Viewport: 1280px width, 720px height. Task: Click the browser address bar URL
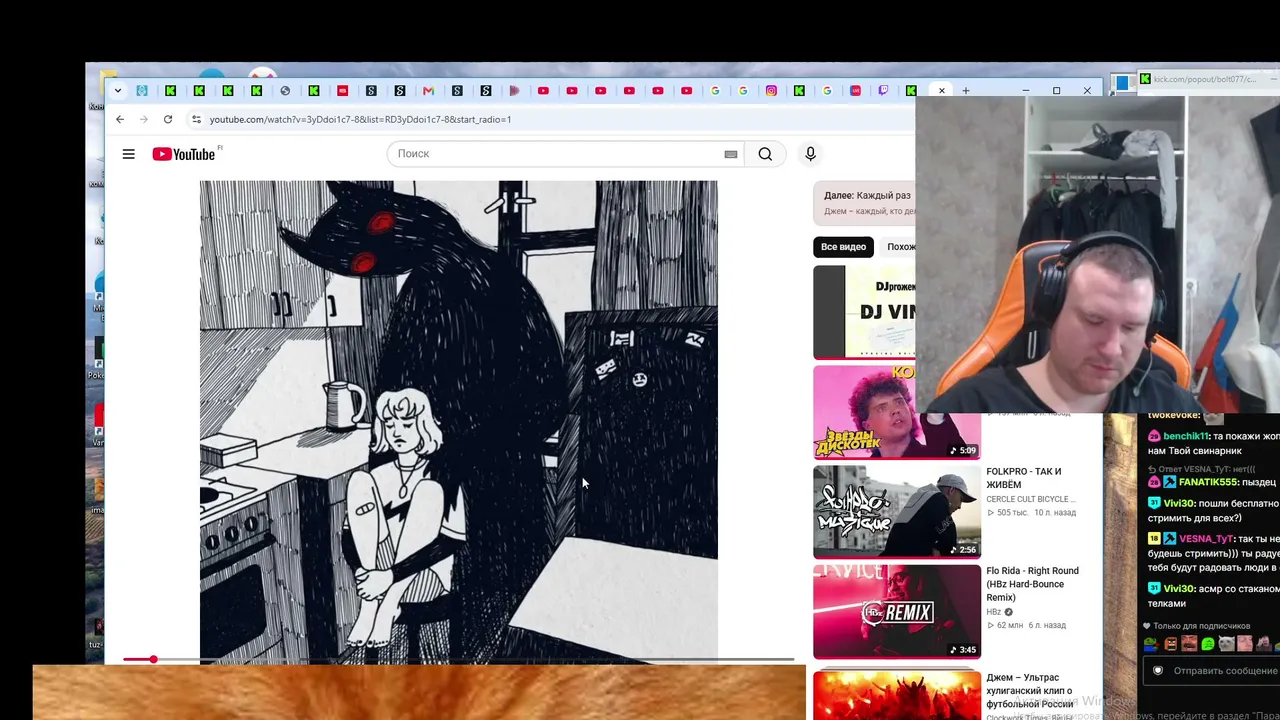[x=360, y=119]
